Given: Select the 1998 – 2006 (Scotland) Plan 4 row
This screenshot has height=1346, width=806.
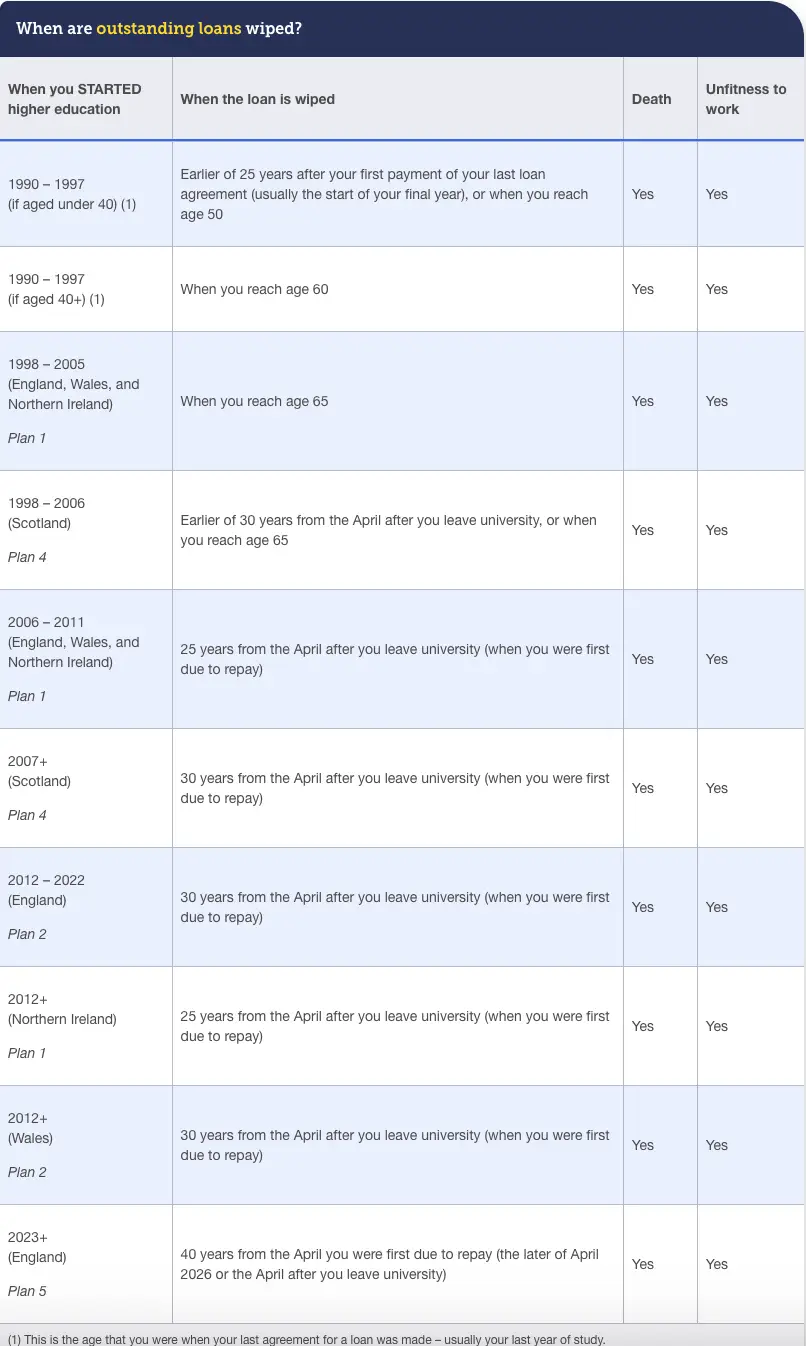Looking at the screenshot, I should click(402, 530).
